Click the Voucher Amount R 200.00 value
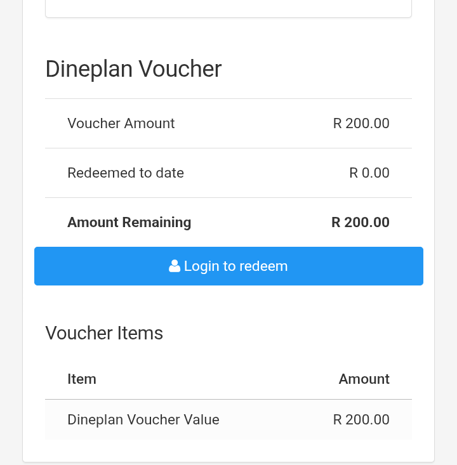 361,123
